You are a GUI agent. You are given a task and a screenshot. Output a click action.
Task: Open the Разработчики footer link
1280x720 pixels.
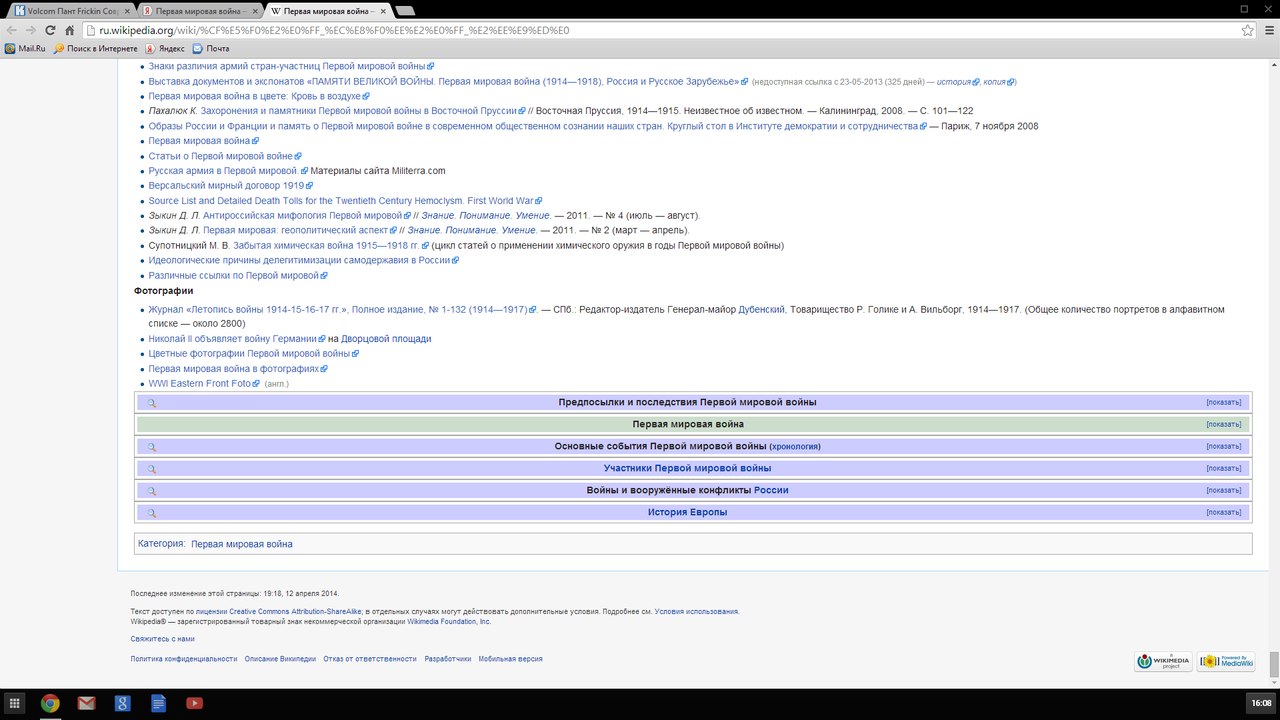pyautogui.click(x=447, y=659)
